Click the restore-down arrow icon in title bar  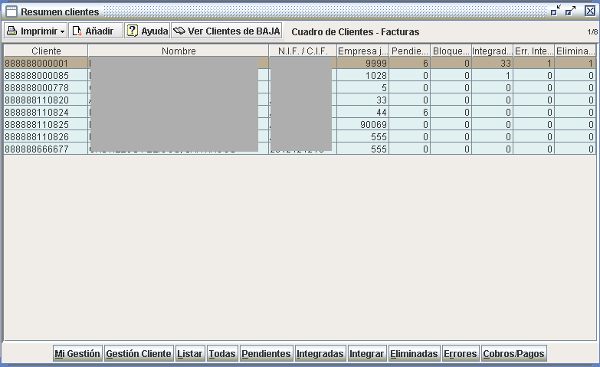[x=556, y=11]
